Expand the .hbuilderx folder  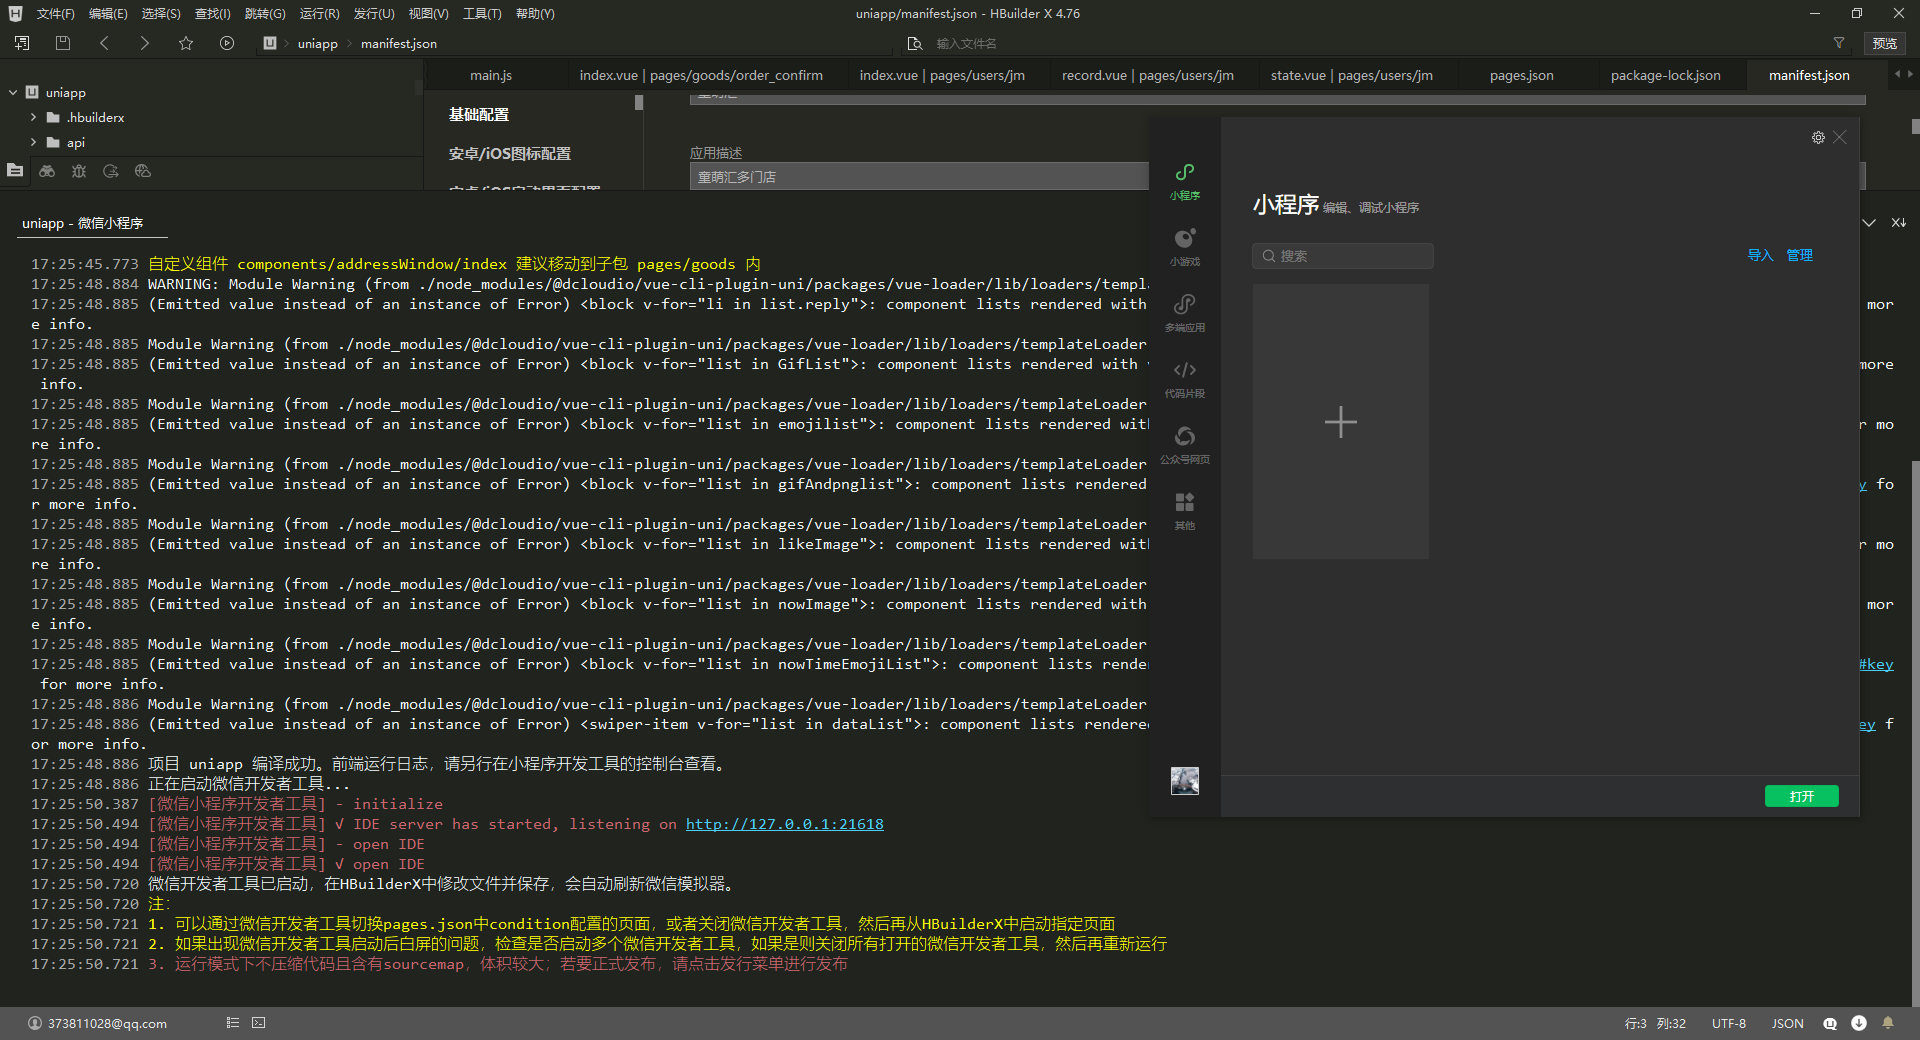(33, 117)
